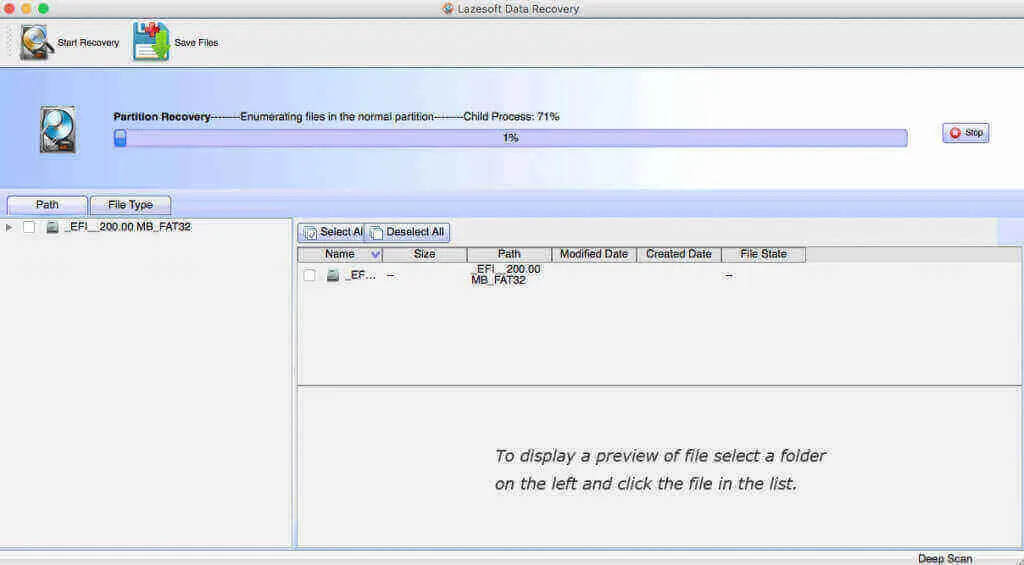The height and width of the screenshot is (565, 1024).
Task: Click the Save Files label
Action: [x=196, y=42]
